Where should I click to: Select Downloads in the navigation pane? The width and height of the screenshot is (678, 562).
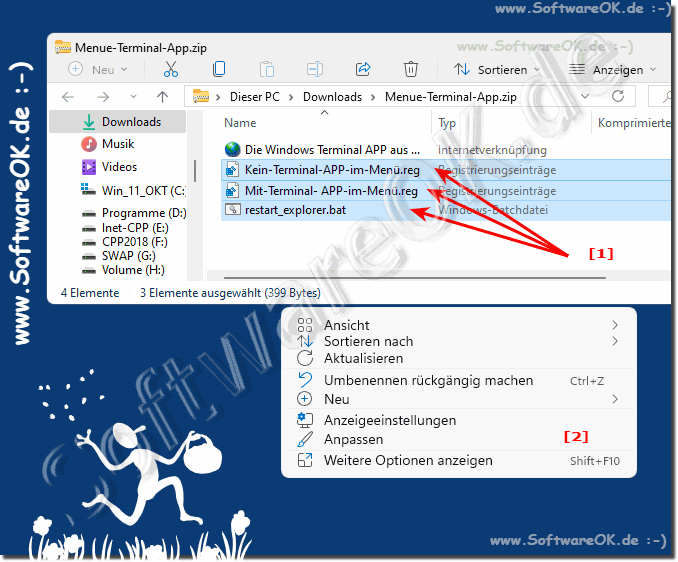click(118, 122)
